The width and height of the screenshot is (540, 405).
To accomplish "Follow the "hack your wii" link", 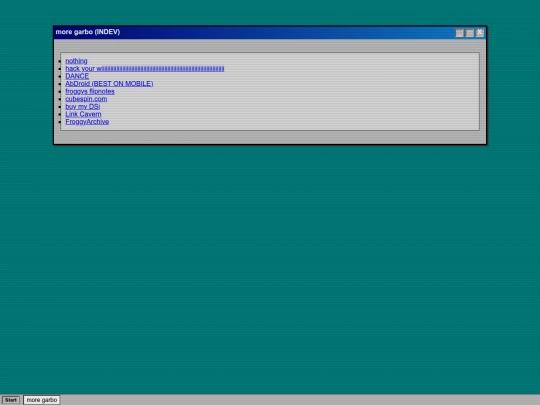I will [x=145, y=69].
